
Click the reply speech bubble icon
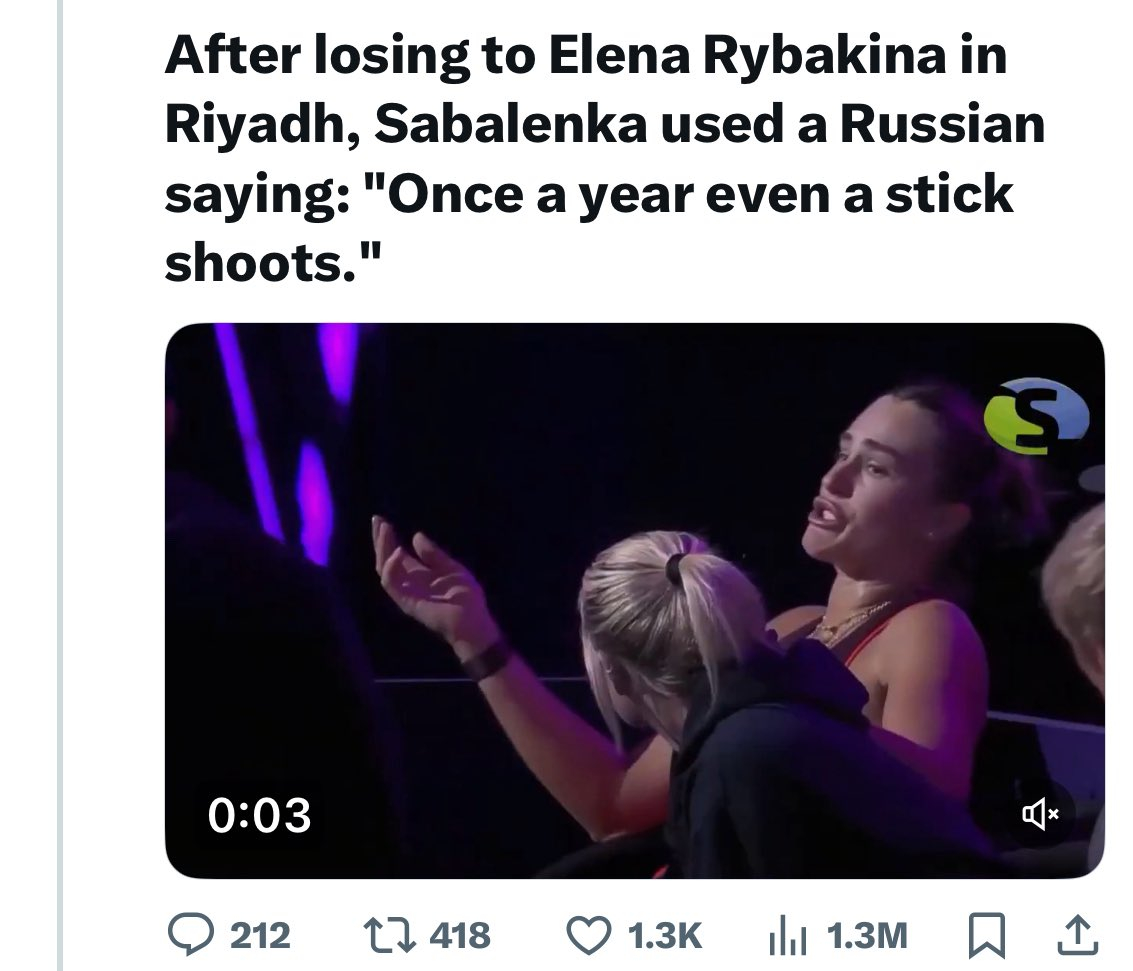click(x=184, y=935)
